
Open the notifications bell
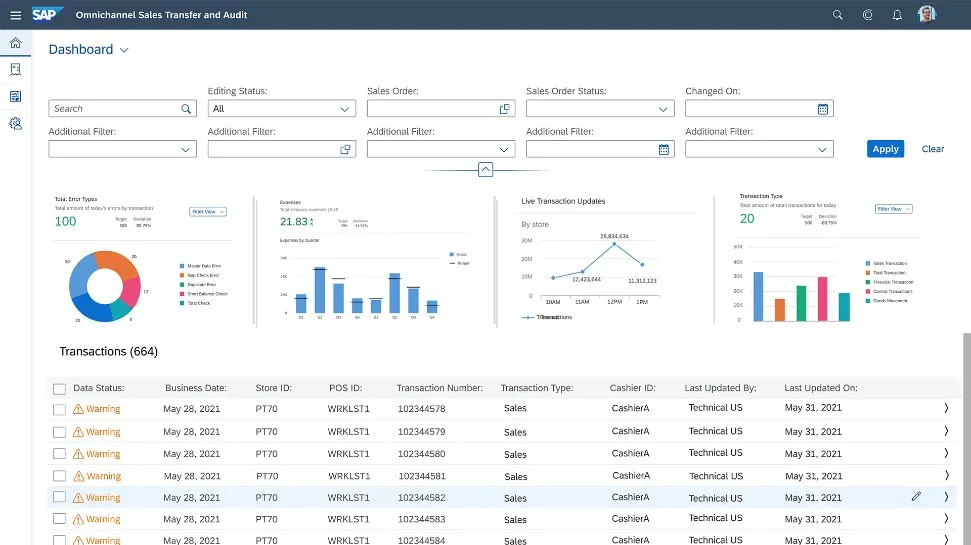[x=897, y=15]
